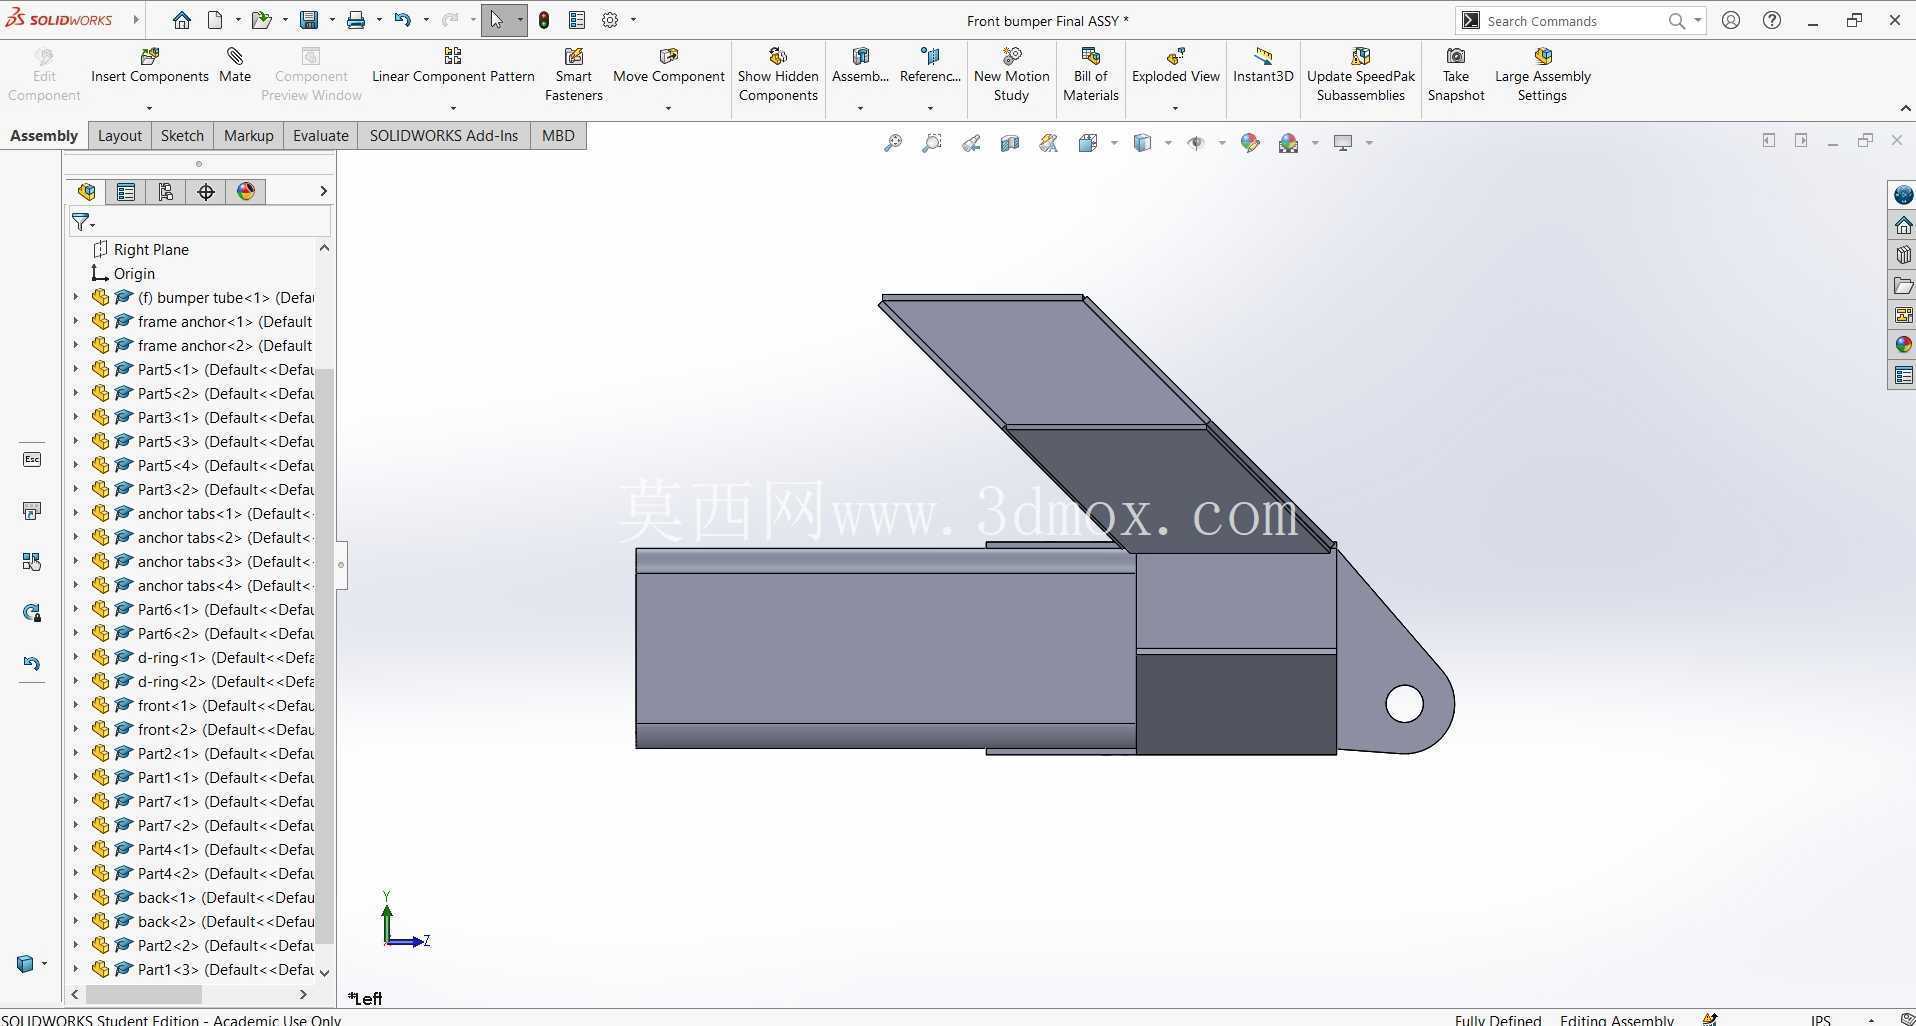Click Exploded View tool
Screen dimensions: 1916x1026
coord(1175,66)
